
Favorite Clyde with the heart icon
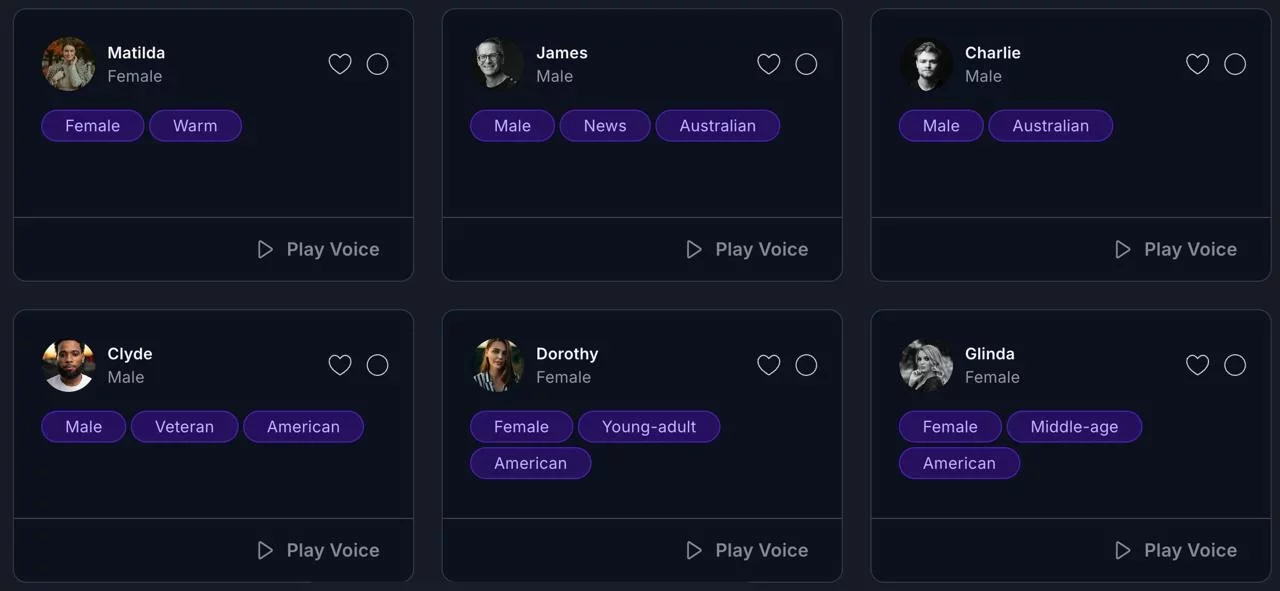(340, 365)
